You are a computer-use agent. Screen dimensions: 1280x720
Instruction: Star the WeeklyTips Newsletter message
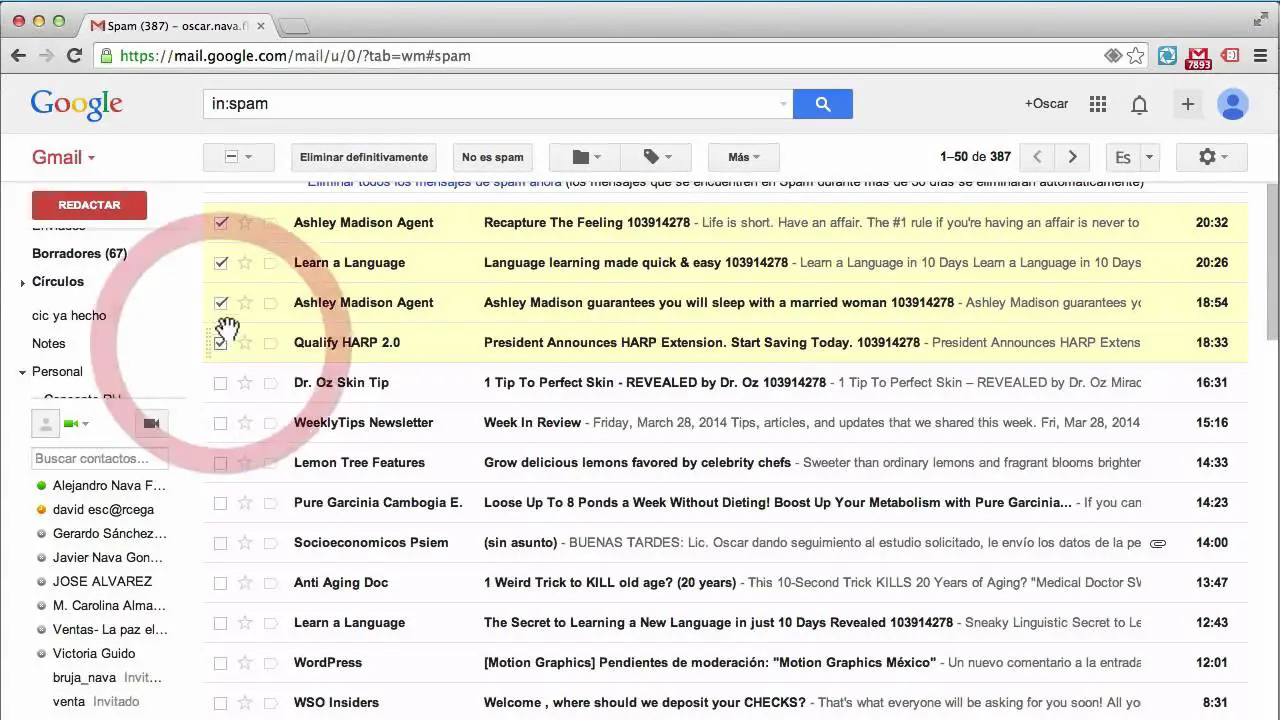click(245, 423)
